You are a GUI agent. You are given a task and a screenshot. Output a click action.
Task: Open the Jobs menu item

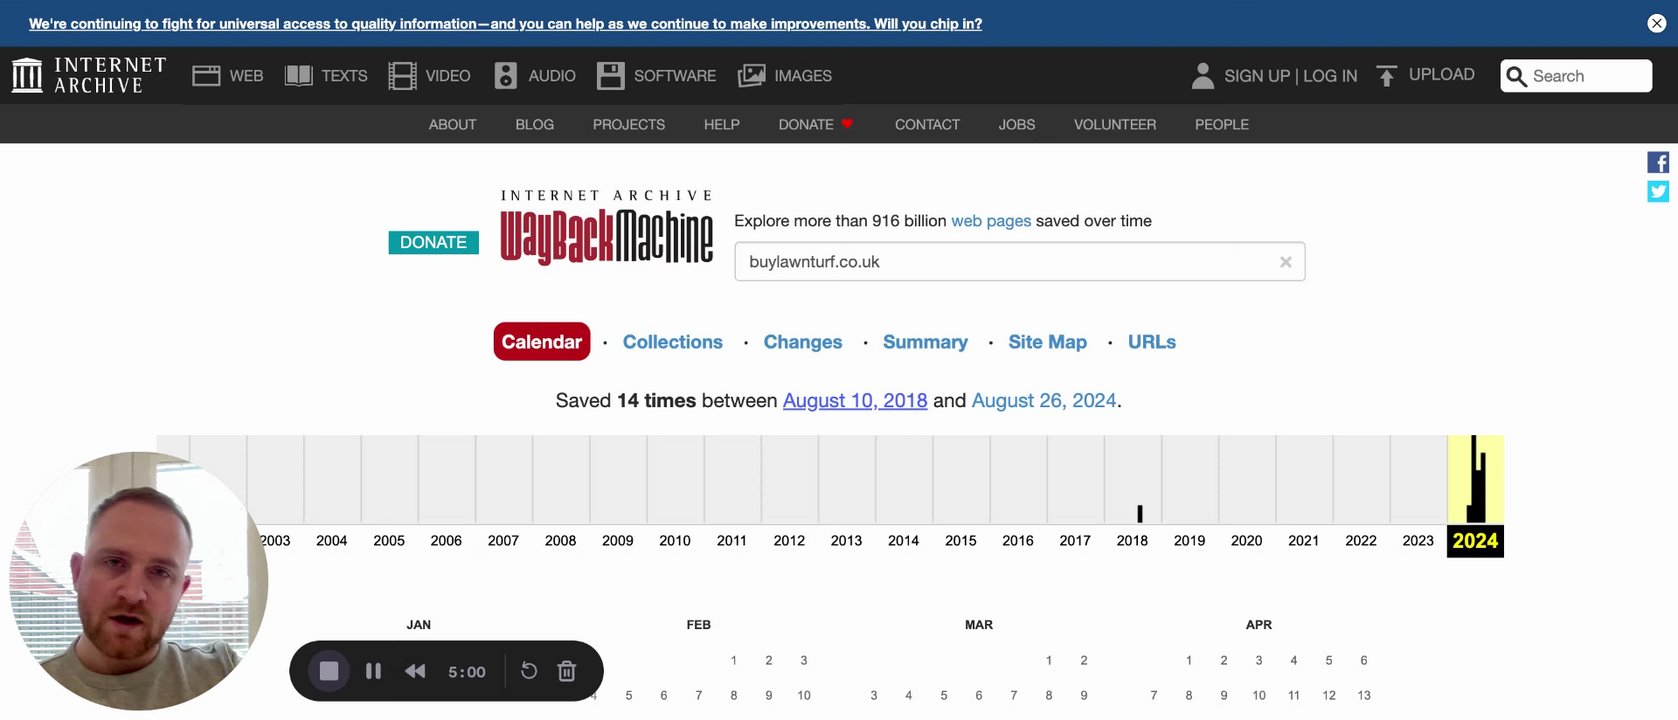point(1017,124)
